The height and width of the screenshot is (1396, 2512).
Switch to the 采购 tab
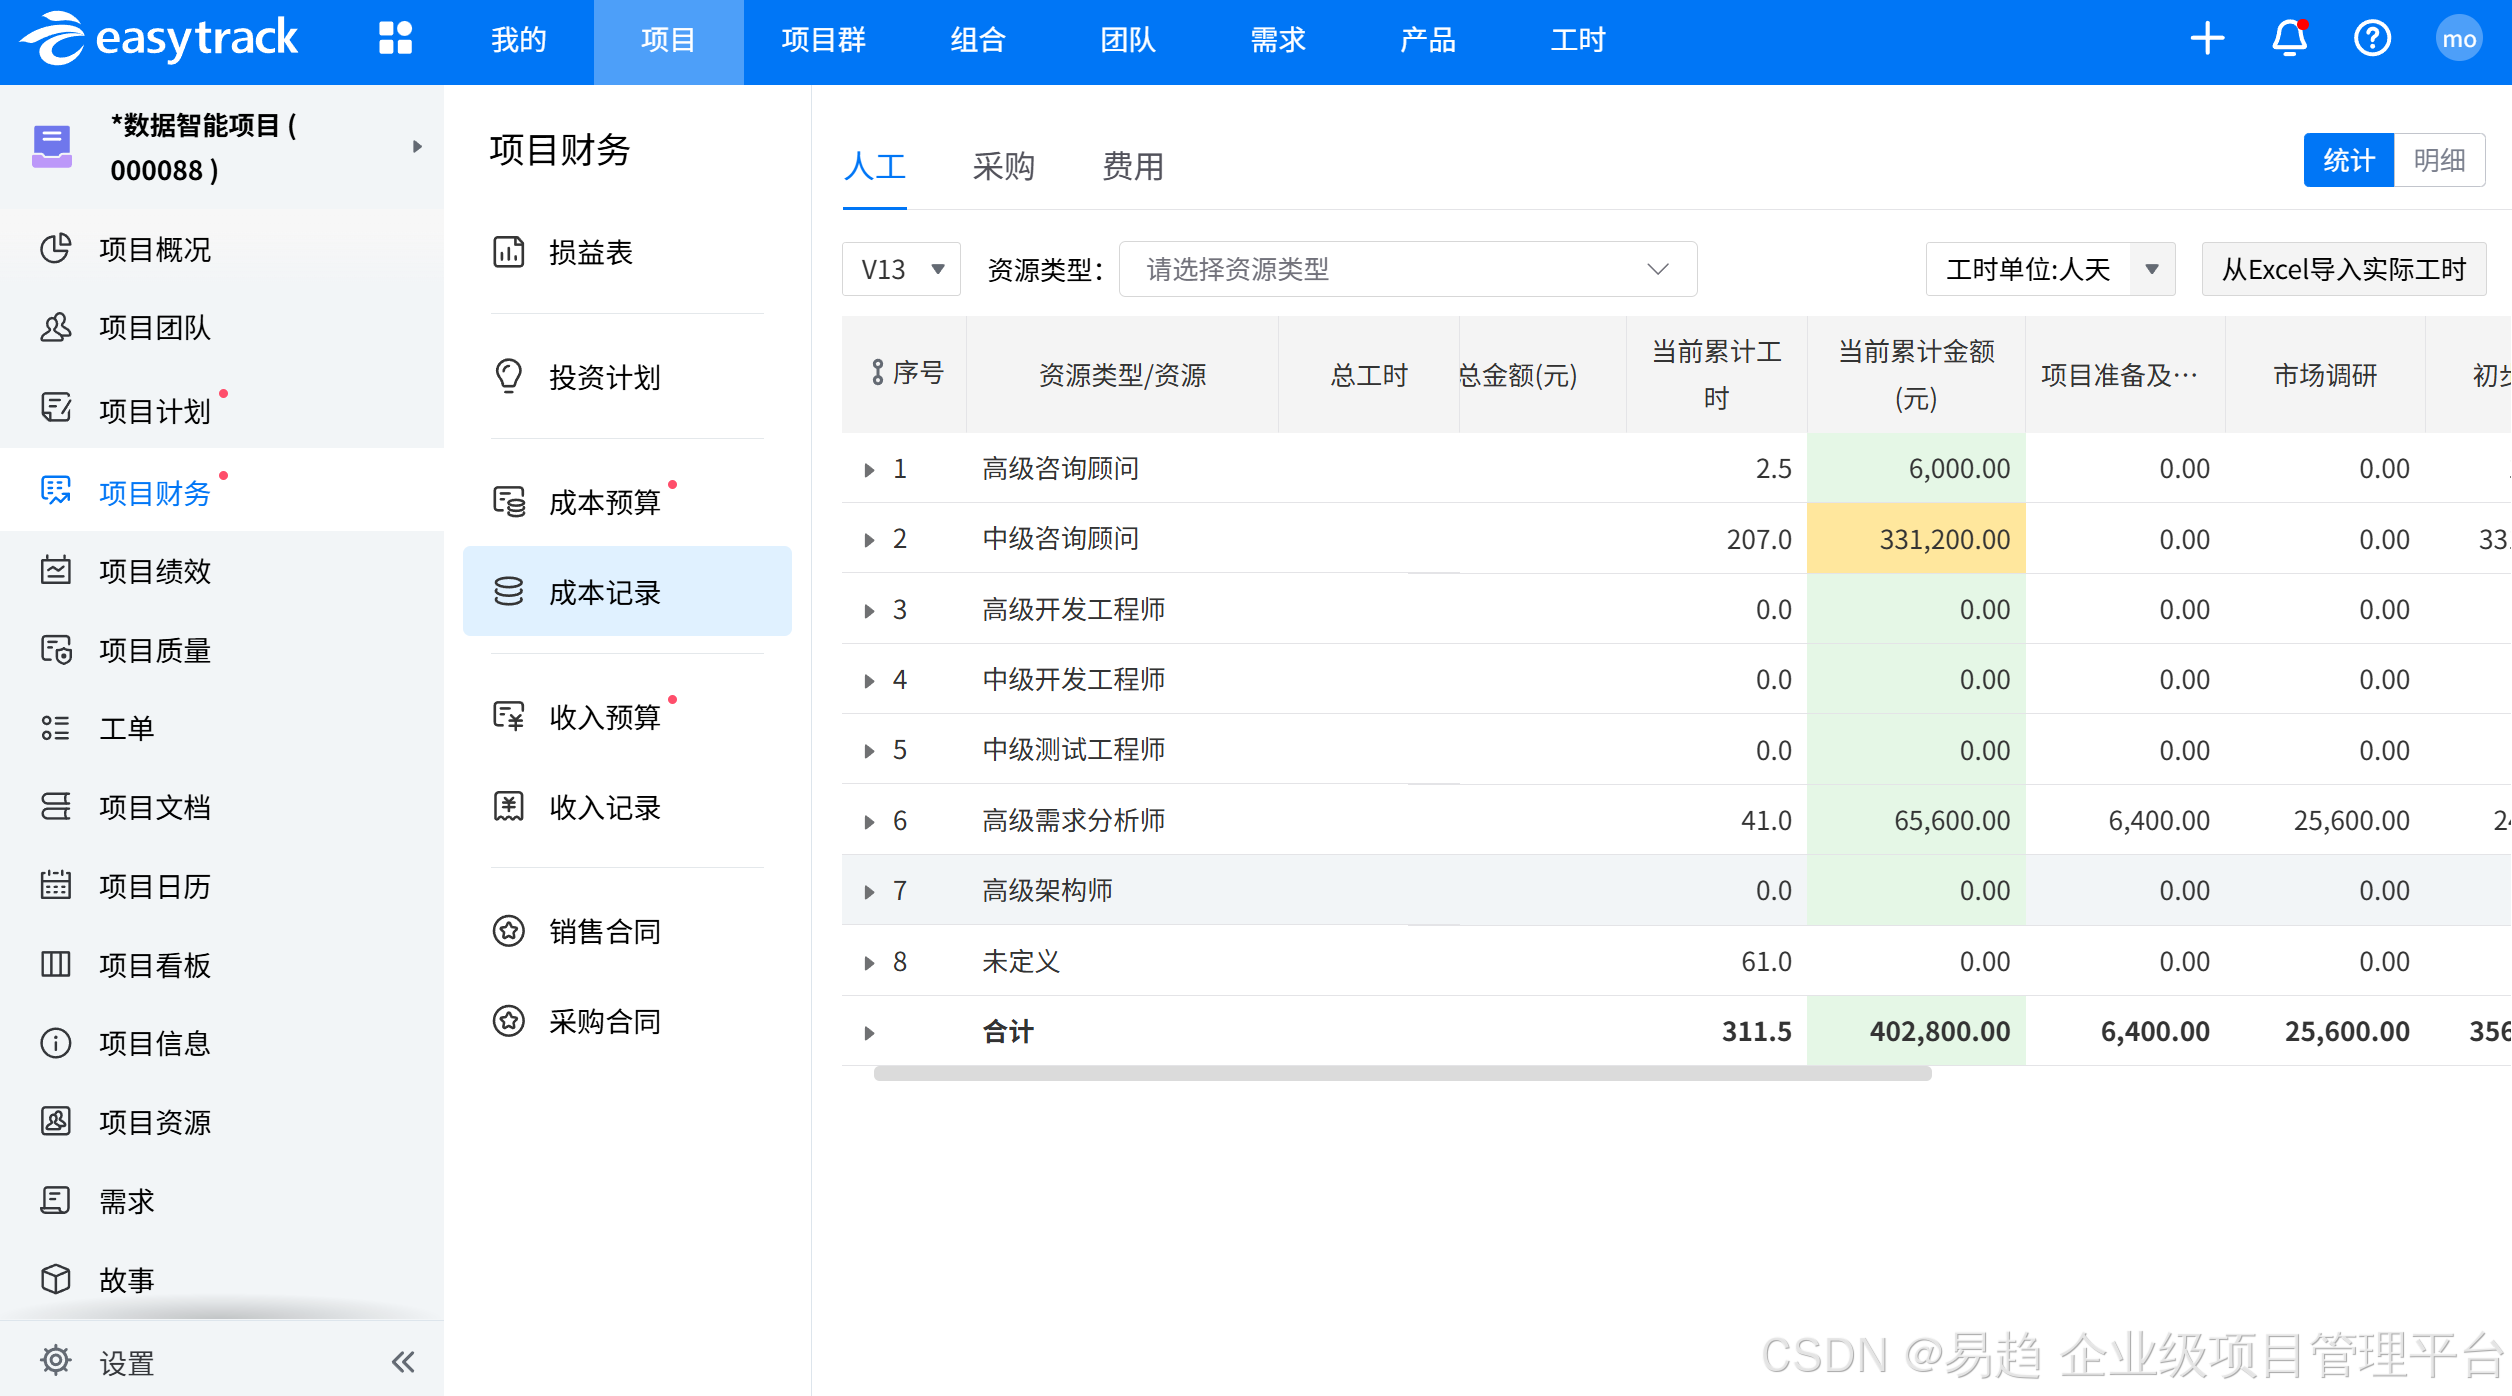pos(1003,166)
